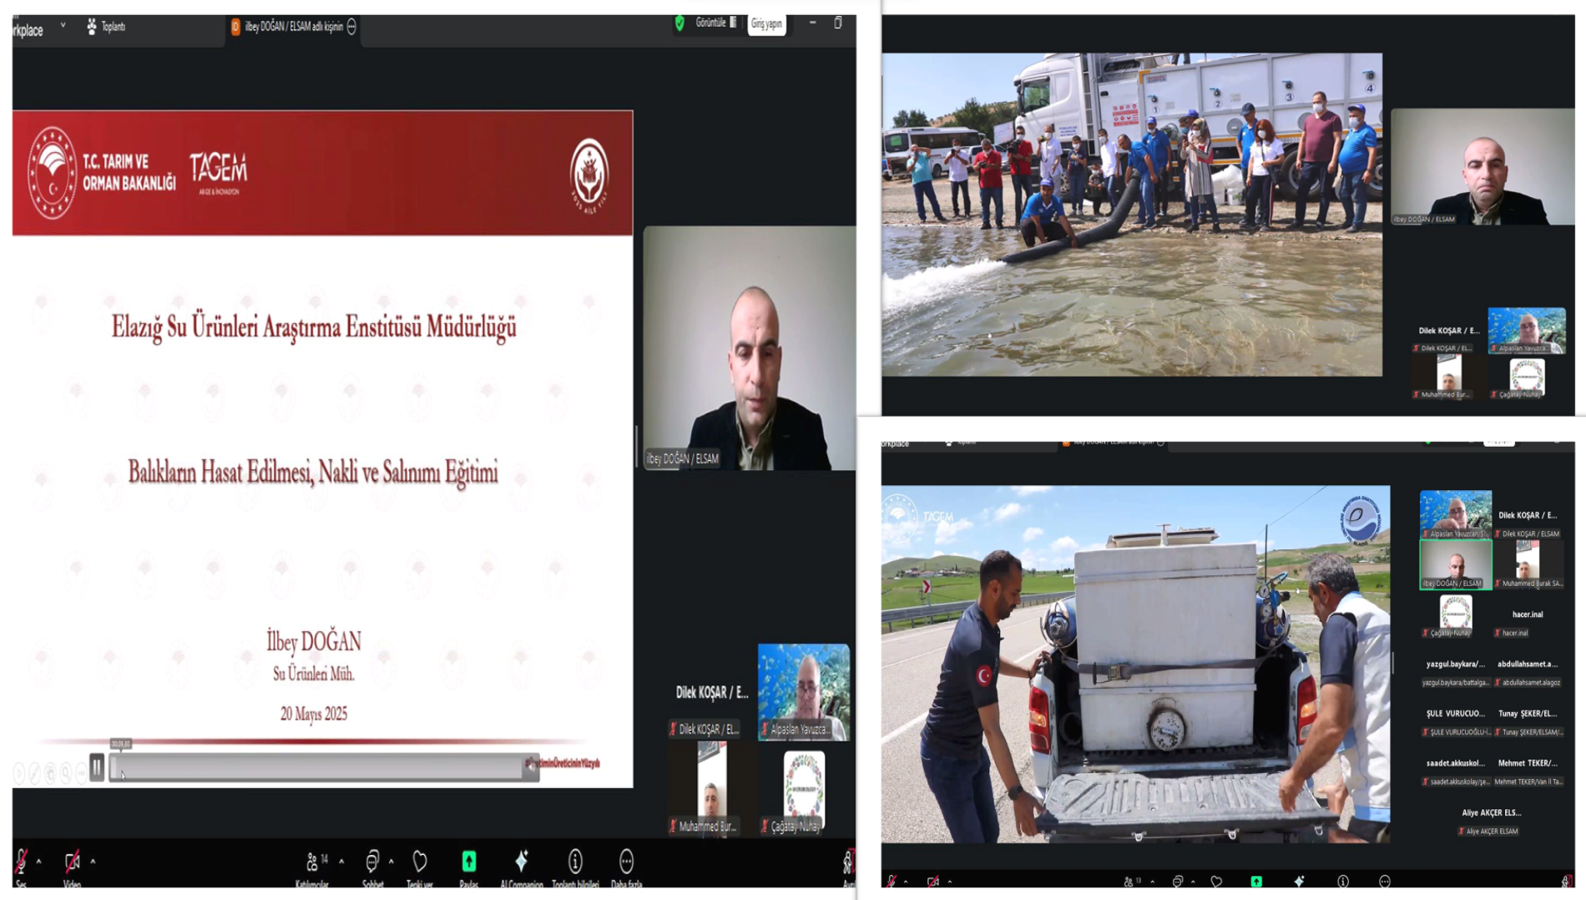Expand video options arrow beside camera
Screen dimensions: 1586x900
[x=93, y=862]
